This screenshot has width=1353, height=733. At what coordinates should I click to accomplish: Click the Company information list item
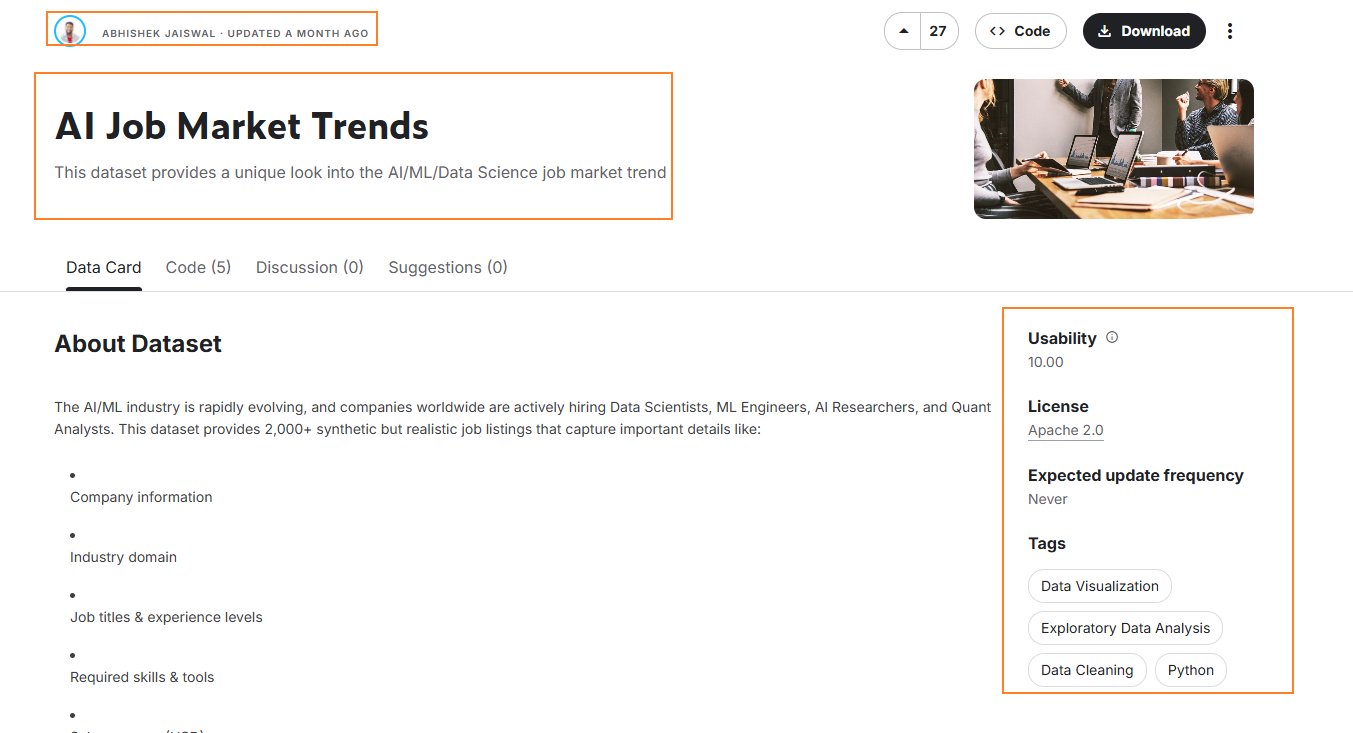pyautogui.click(x=141, y=497)
